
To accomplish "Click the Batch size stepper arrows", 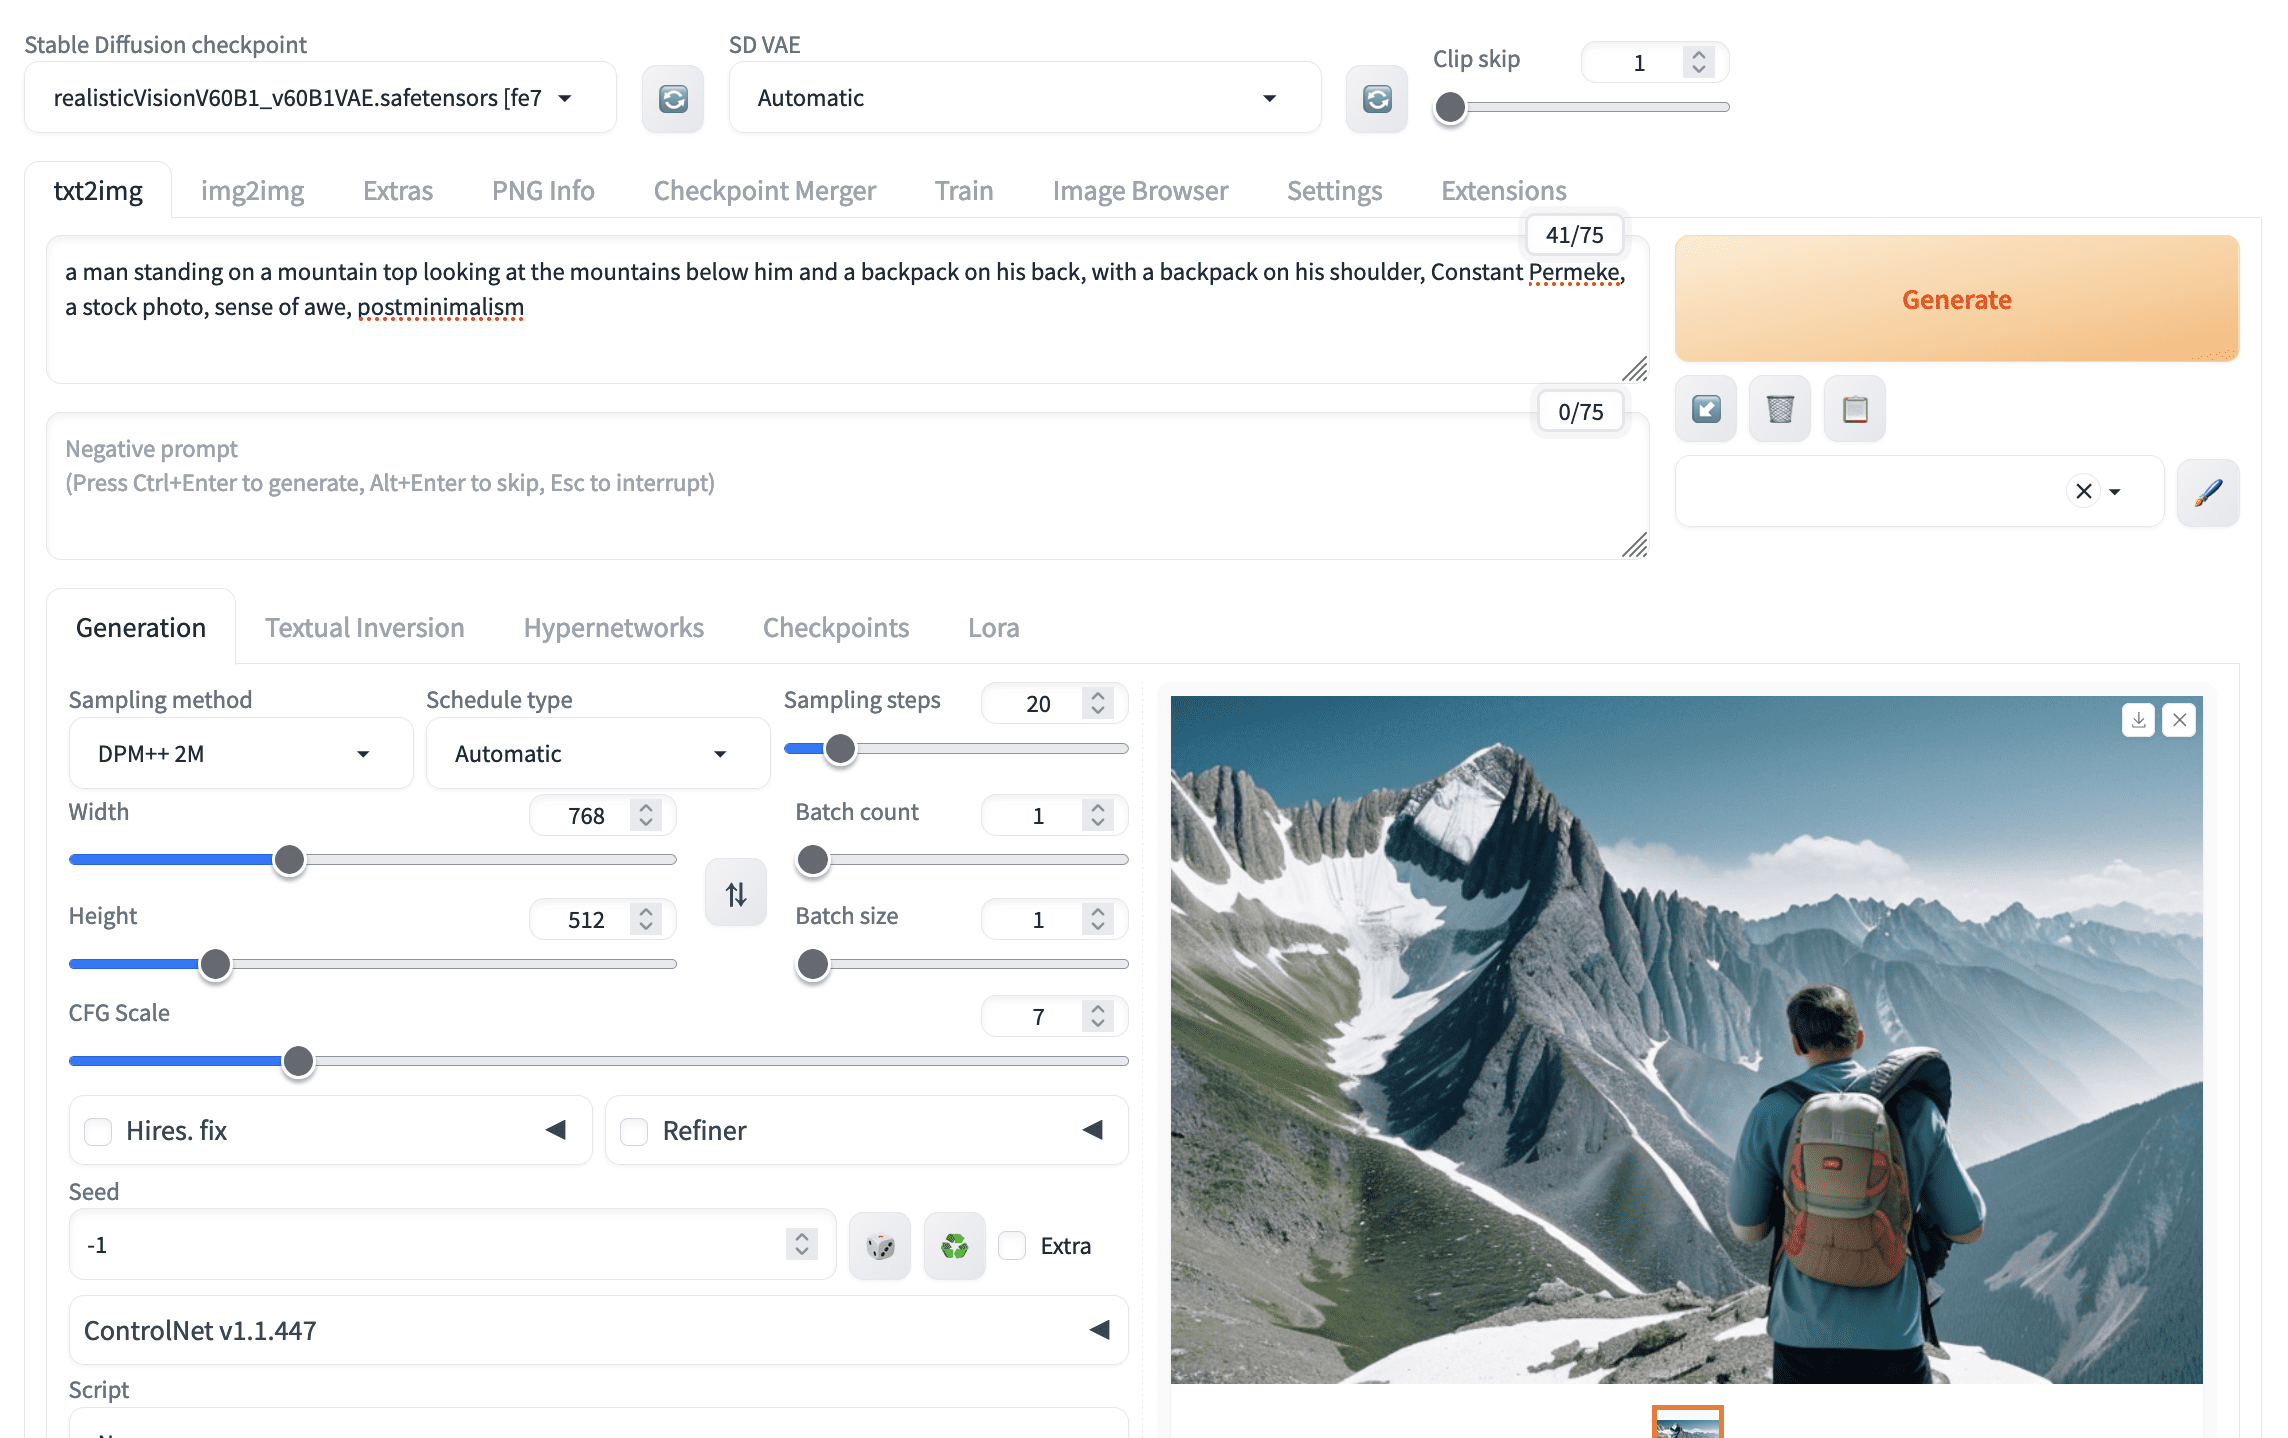I will 1098,919.
